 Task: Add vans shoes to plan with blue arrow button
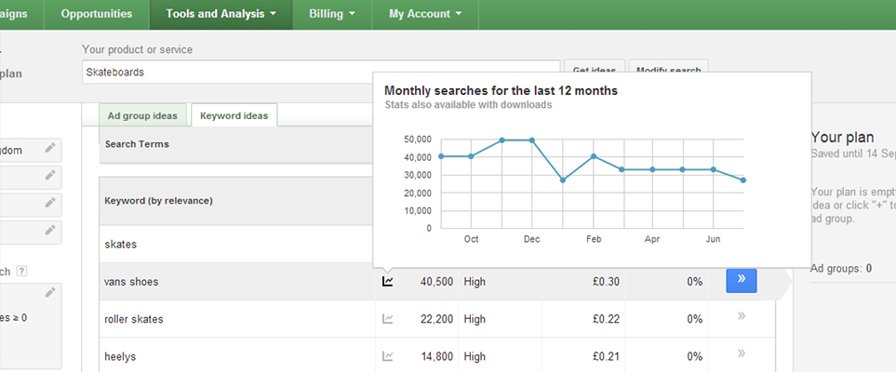741,280
